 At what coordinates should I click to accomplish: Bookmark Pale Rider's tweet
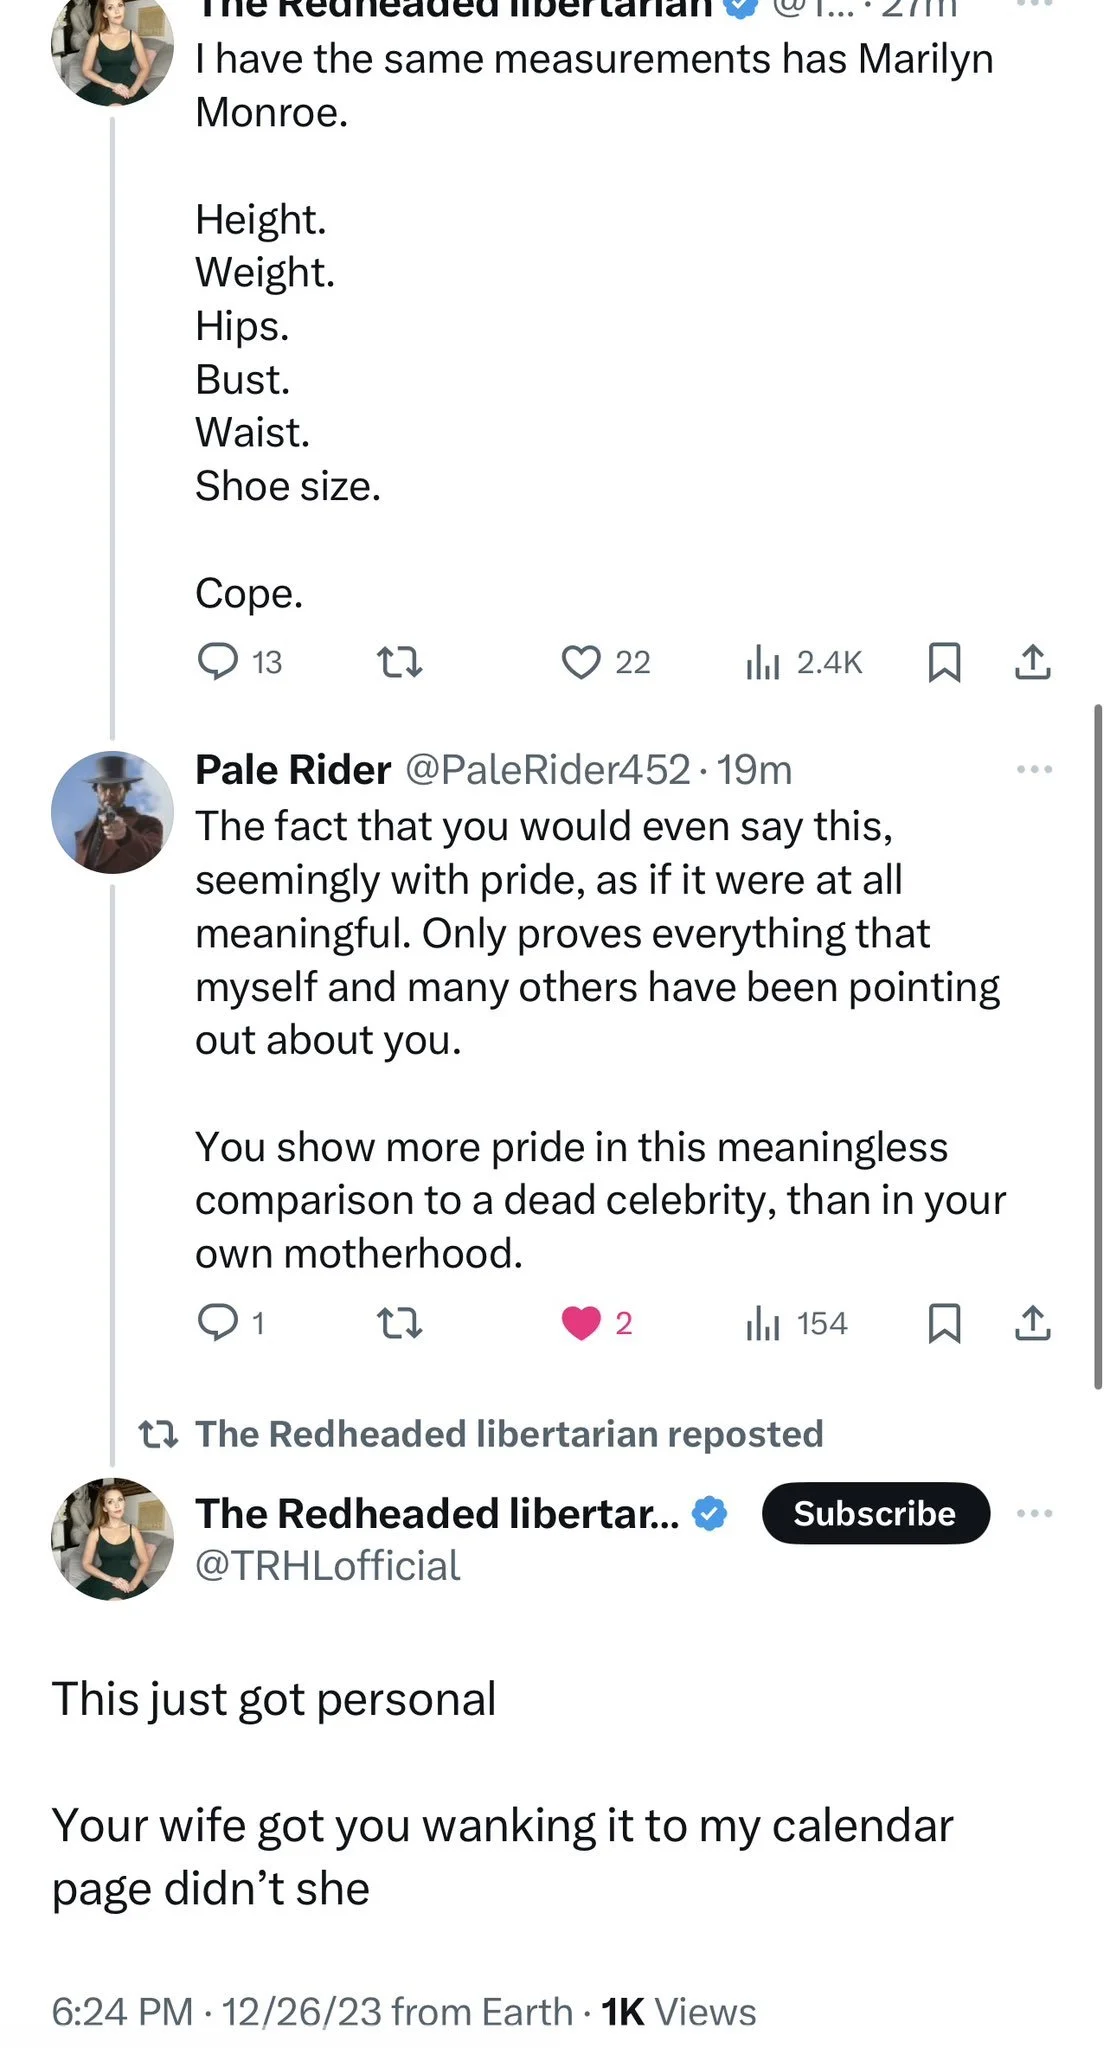coord(944,1323)
